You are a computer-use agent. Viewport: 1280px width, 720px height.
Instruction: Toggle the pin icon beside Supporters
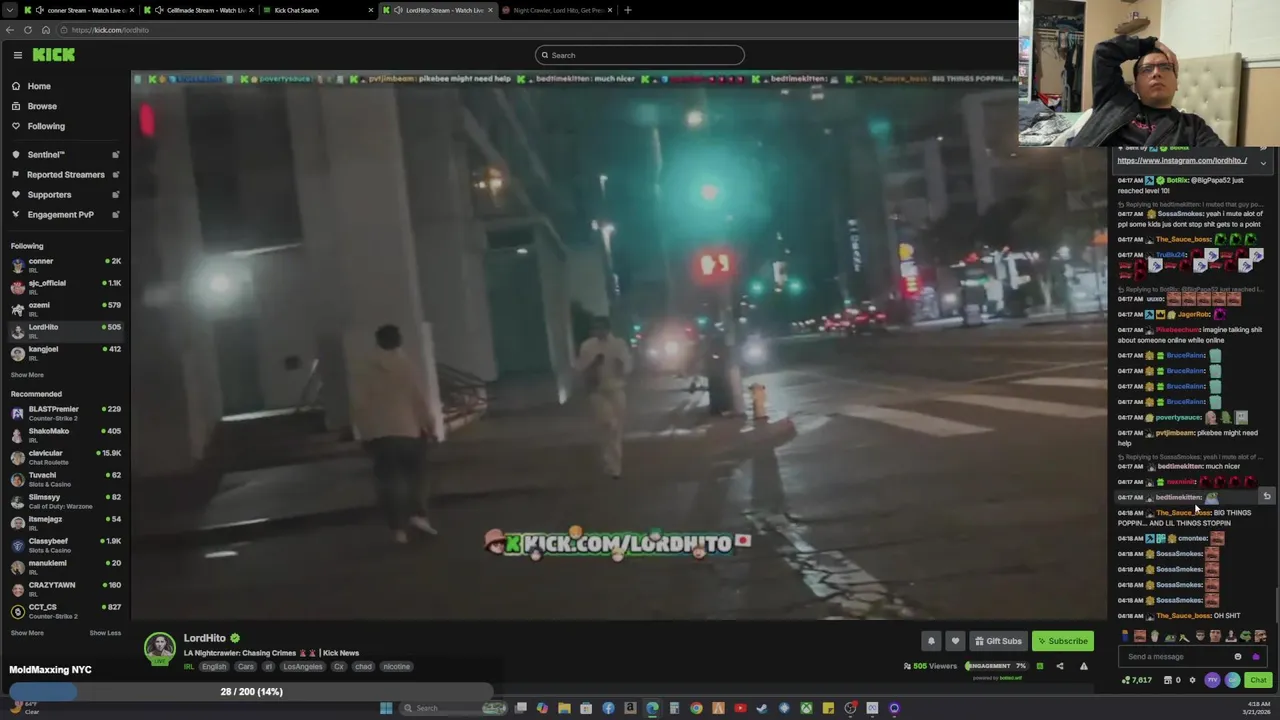coord(116,194)
